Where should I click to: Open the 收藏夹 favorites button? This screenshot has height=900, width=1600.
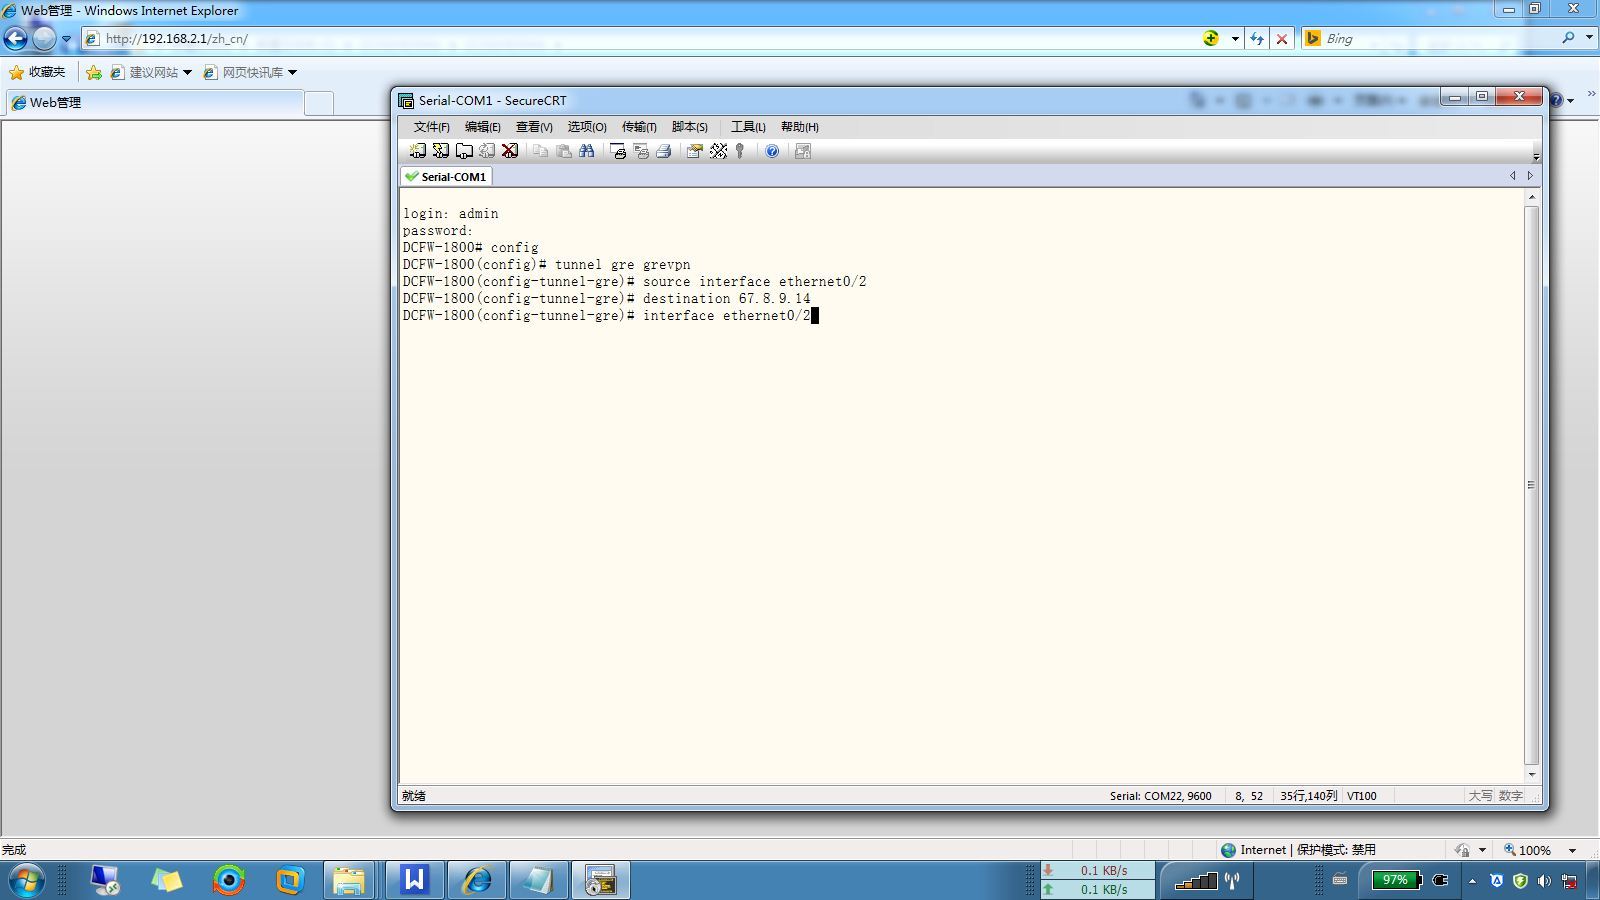click(x=37, y=72)
